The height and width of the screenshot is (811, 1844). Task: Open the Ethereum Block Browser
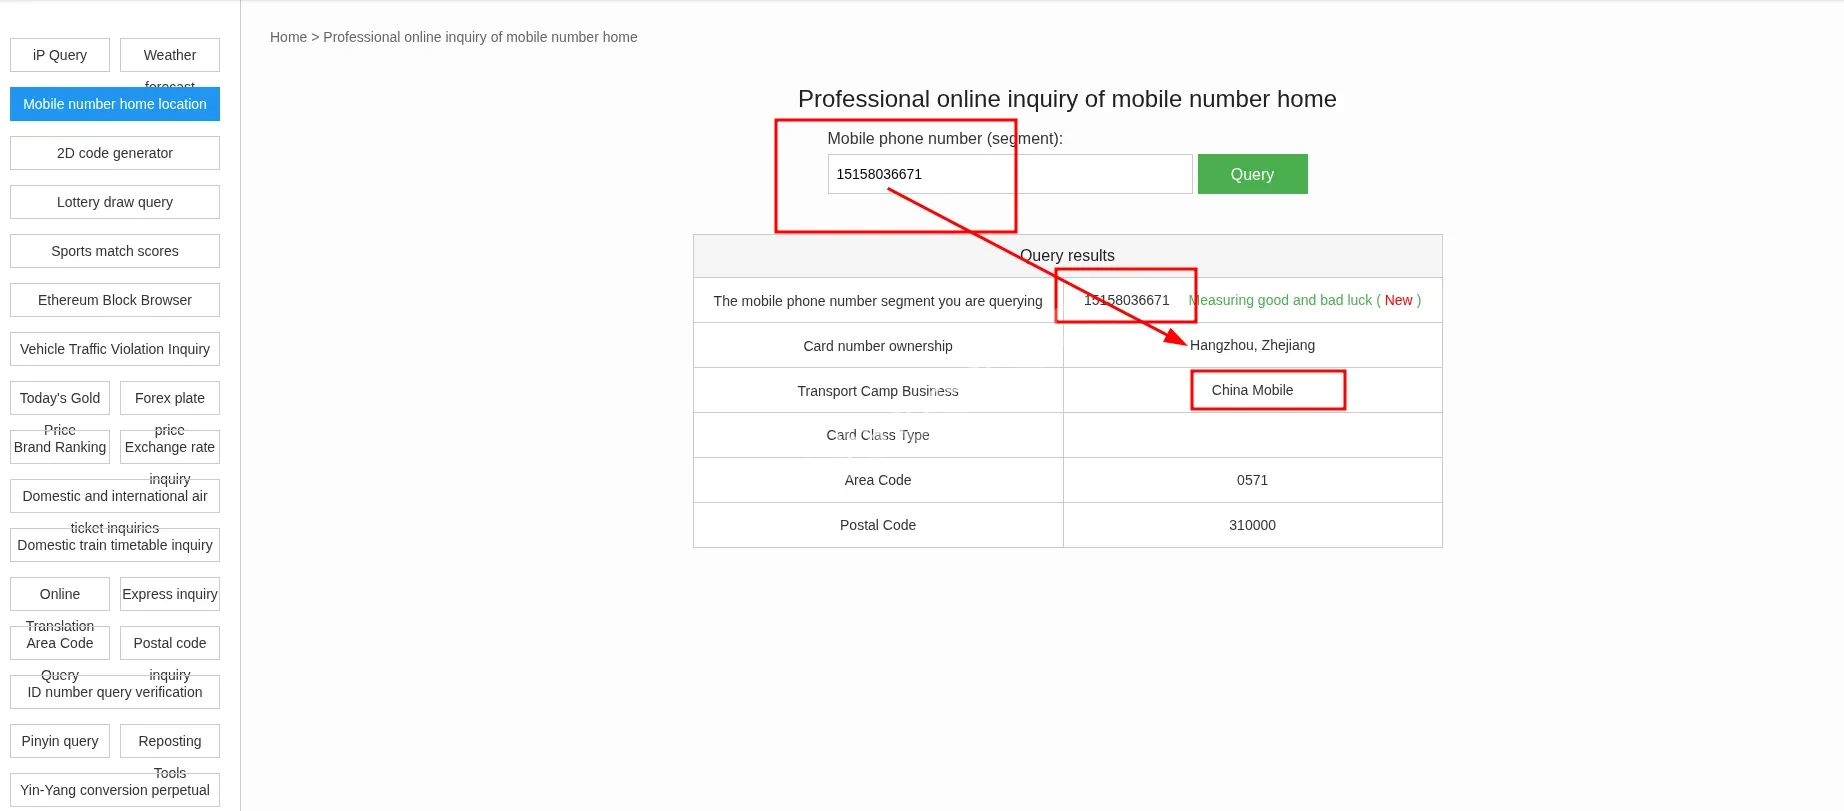click(115, 300)
